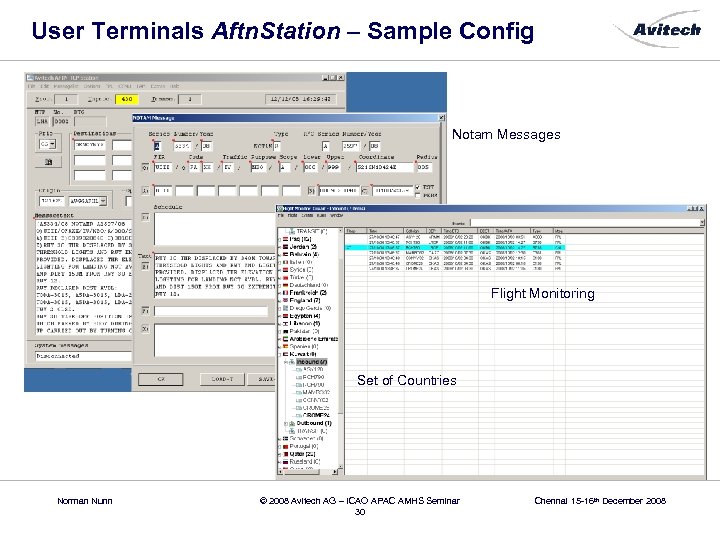Viewport: 720px width, 540px height.
Task: Click the Series input field in NOTAM dialog
Action: pos(158,146)
